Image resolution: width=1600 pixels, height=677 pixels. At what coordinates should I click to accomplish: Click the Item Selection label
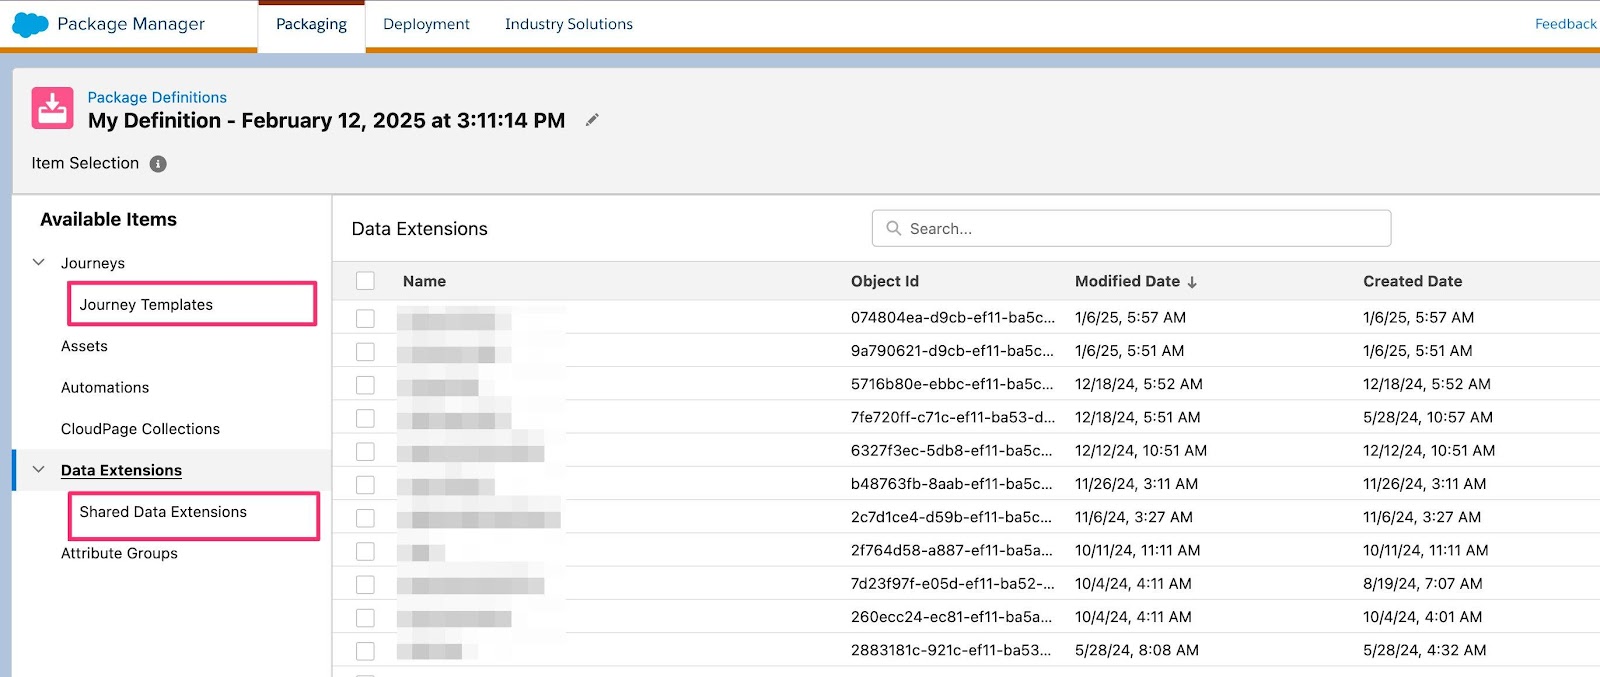[85, 163]
